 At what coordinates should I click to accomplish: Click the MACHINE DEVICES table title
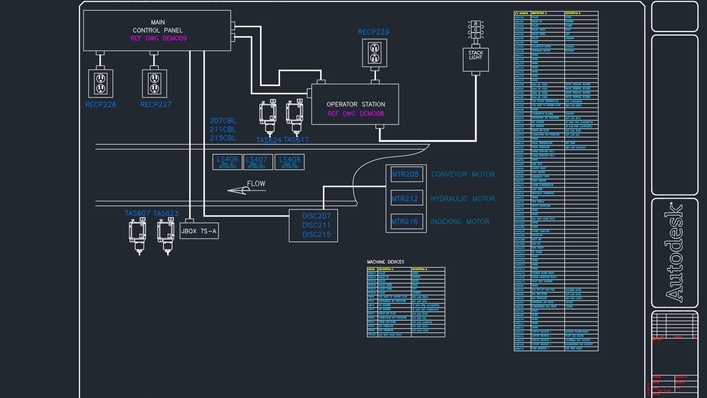point(386,262)
